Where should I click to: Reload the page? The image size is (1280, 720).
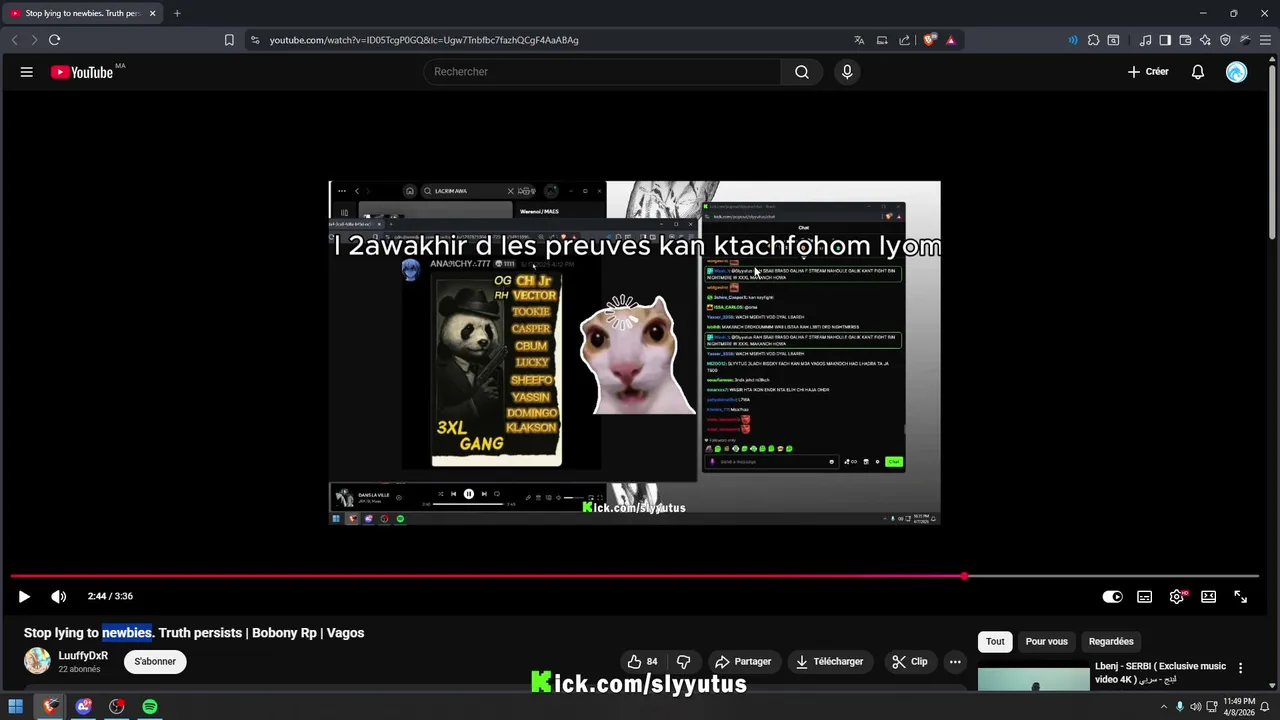(54, 40)
